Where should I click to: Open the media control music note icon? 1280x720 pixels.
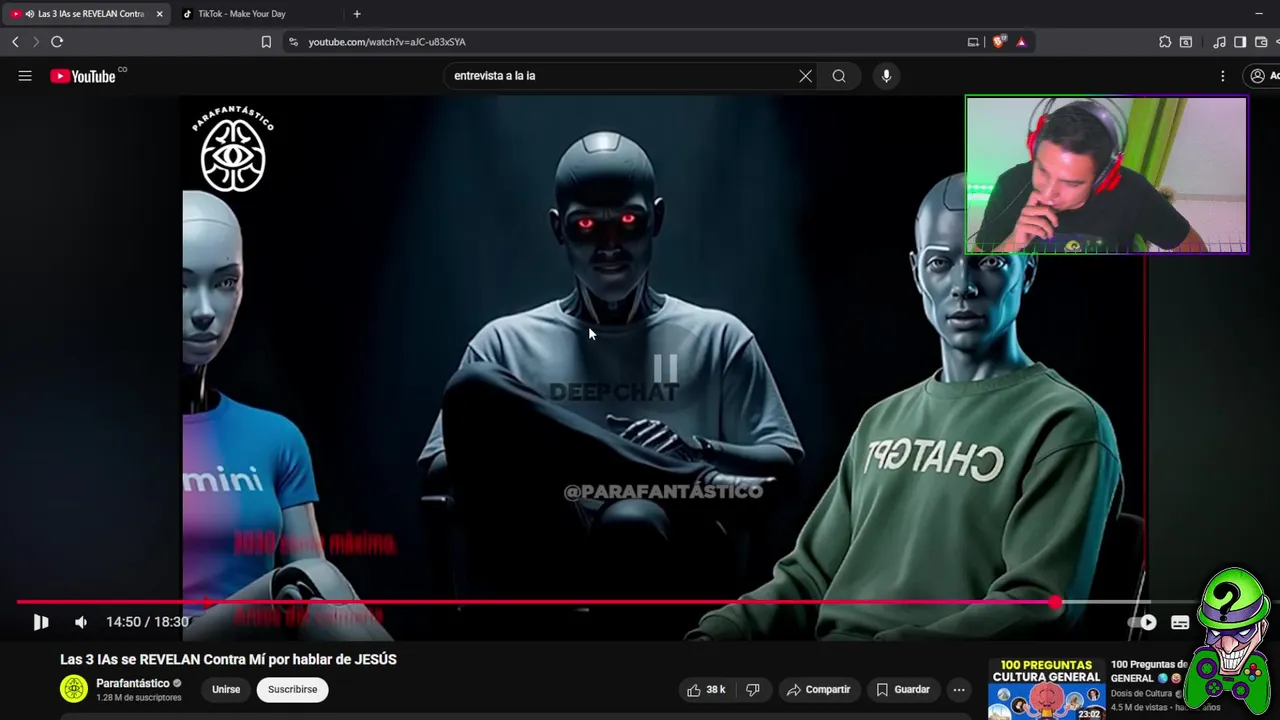1219,42
